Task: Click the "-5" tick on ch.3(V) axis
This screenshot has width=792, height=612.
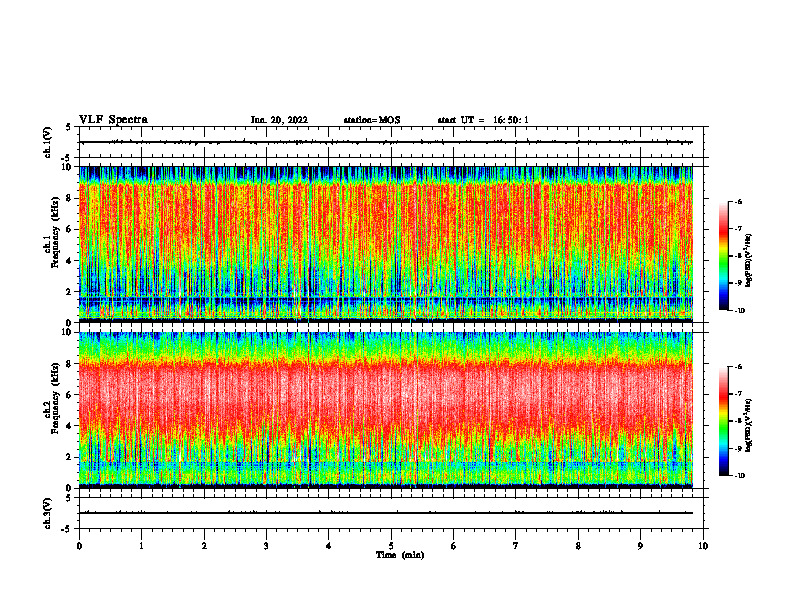Action: pos(67,529)
